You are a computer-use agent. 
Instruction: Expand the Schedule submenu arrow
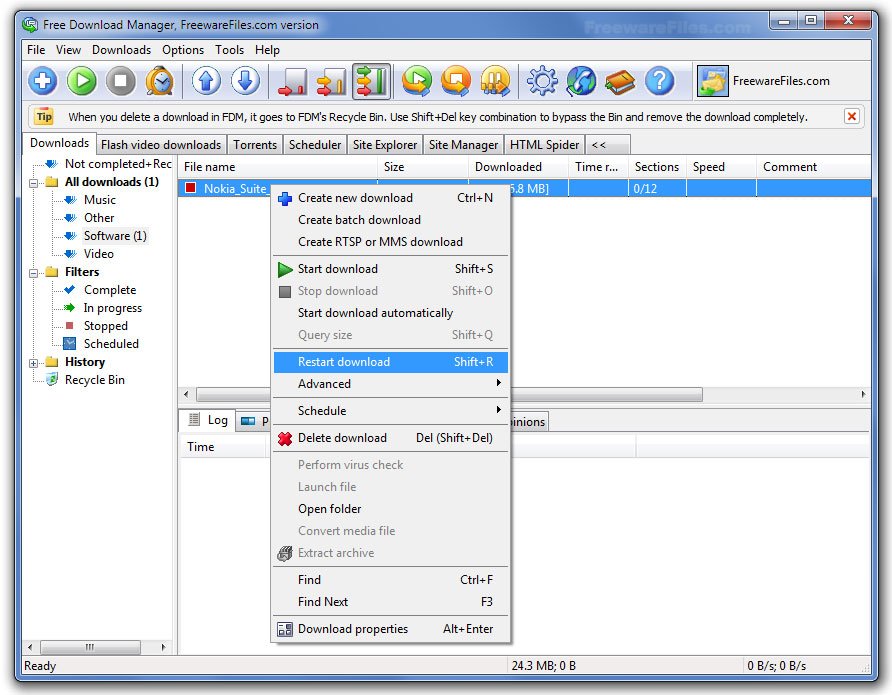coord(498,409)
